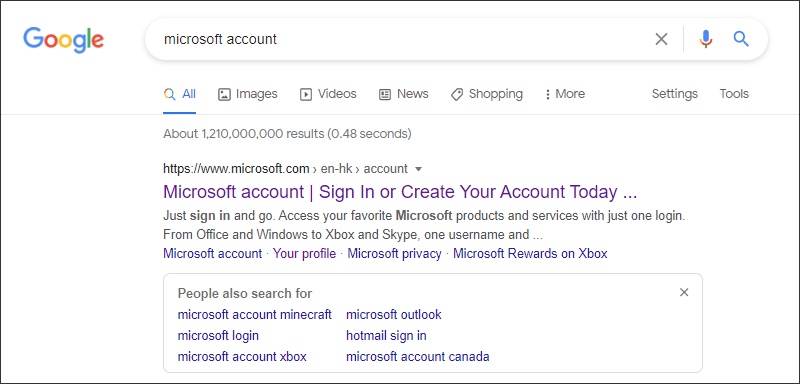800x384 pixels.
Task: Switch to the Shopping tab
Action: tap(487, 94)
